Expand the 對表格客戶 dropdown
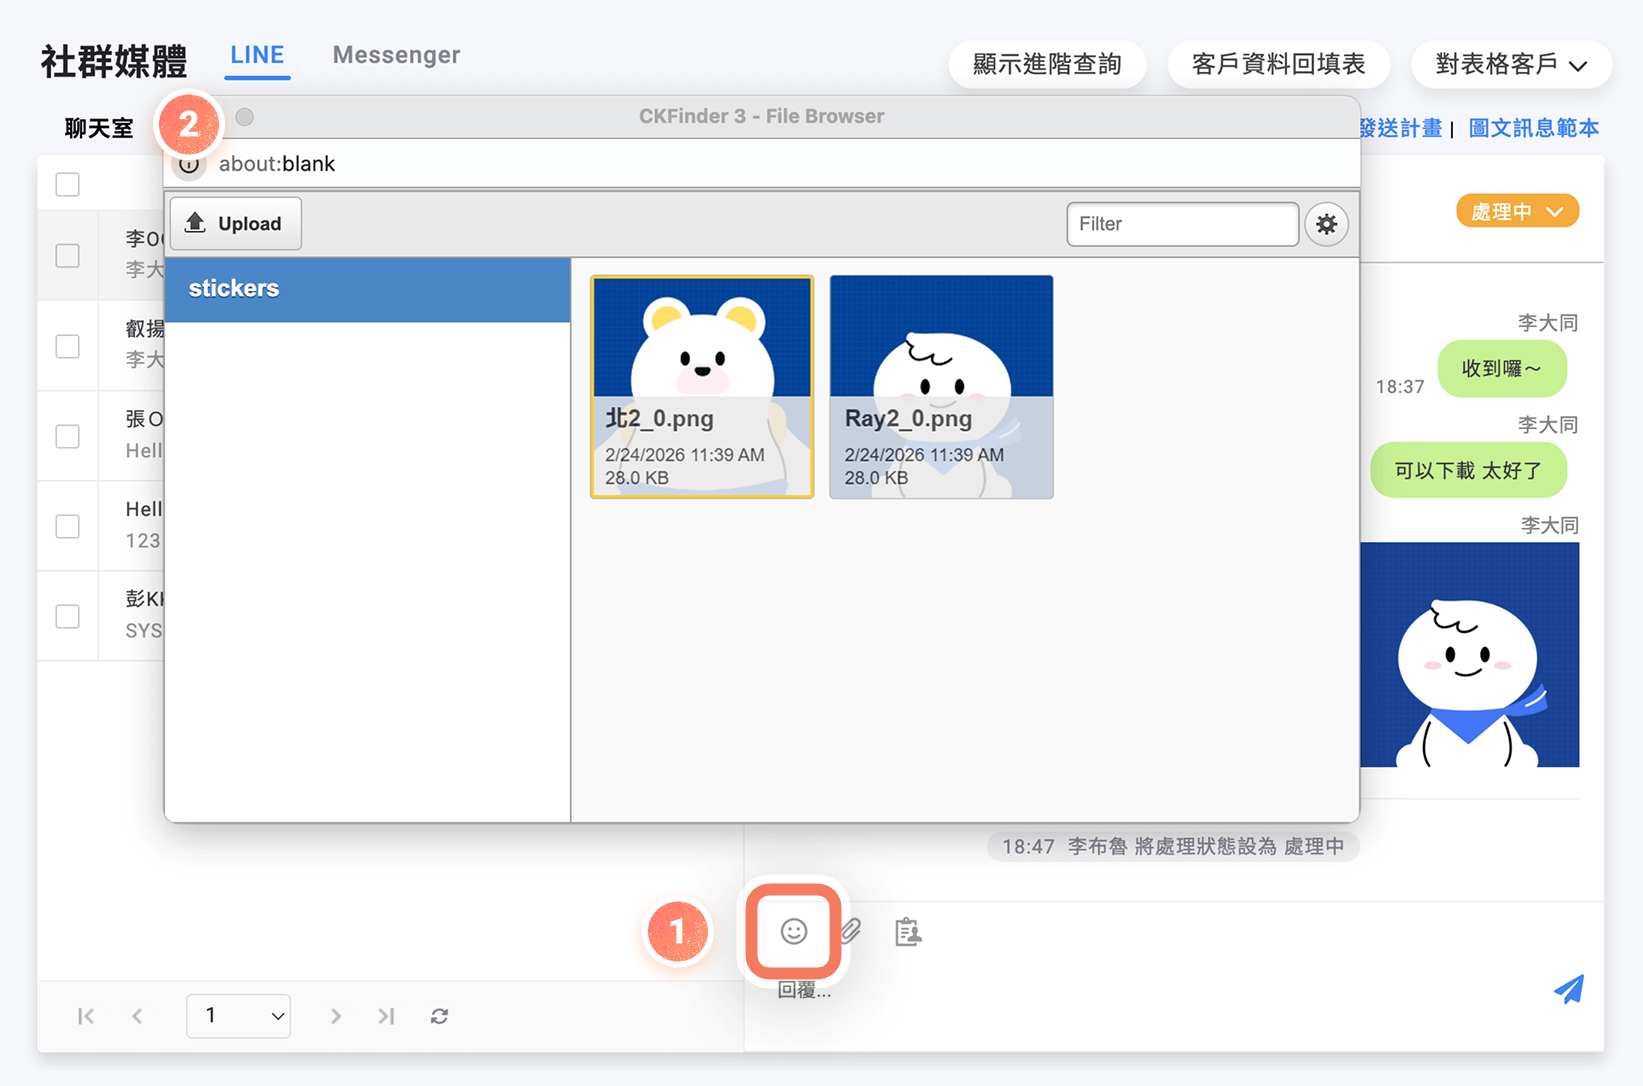Viewport: 1643px width, 1086px height. [1511, 64]
